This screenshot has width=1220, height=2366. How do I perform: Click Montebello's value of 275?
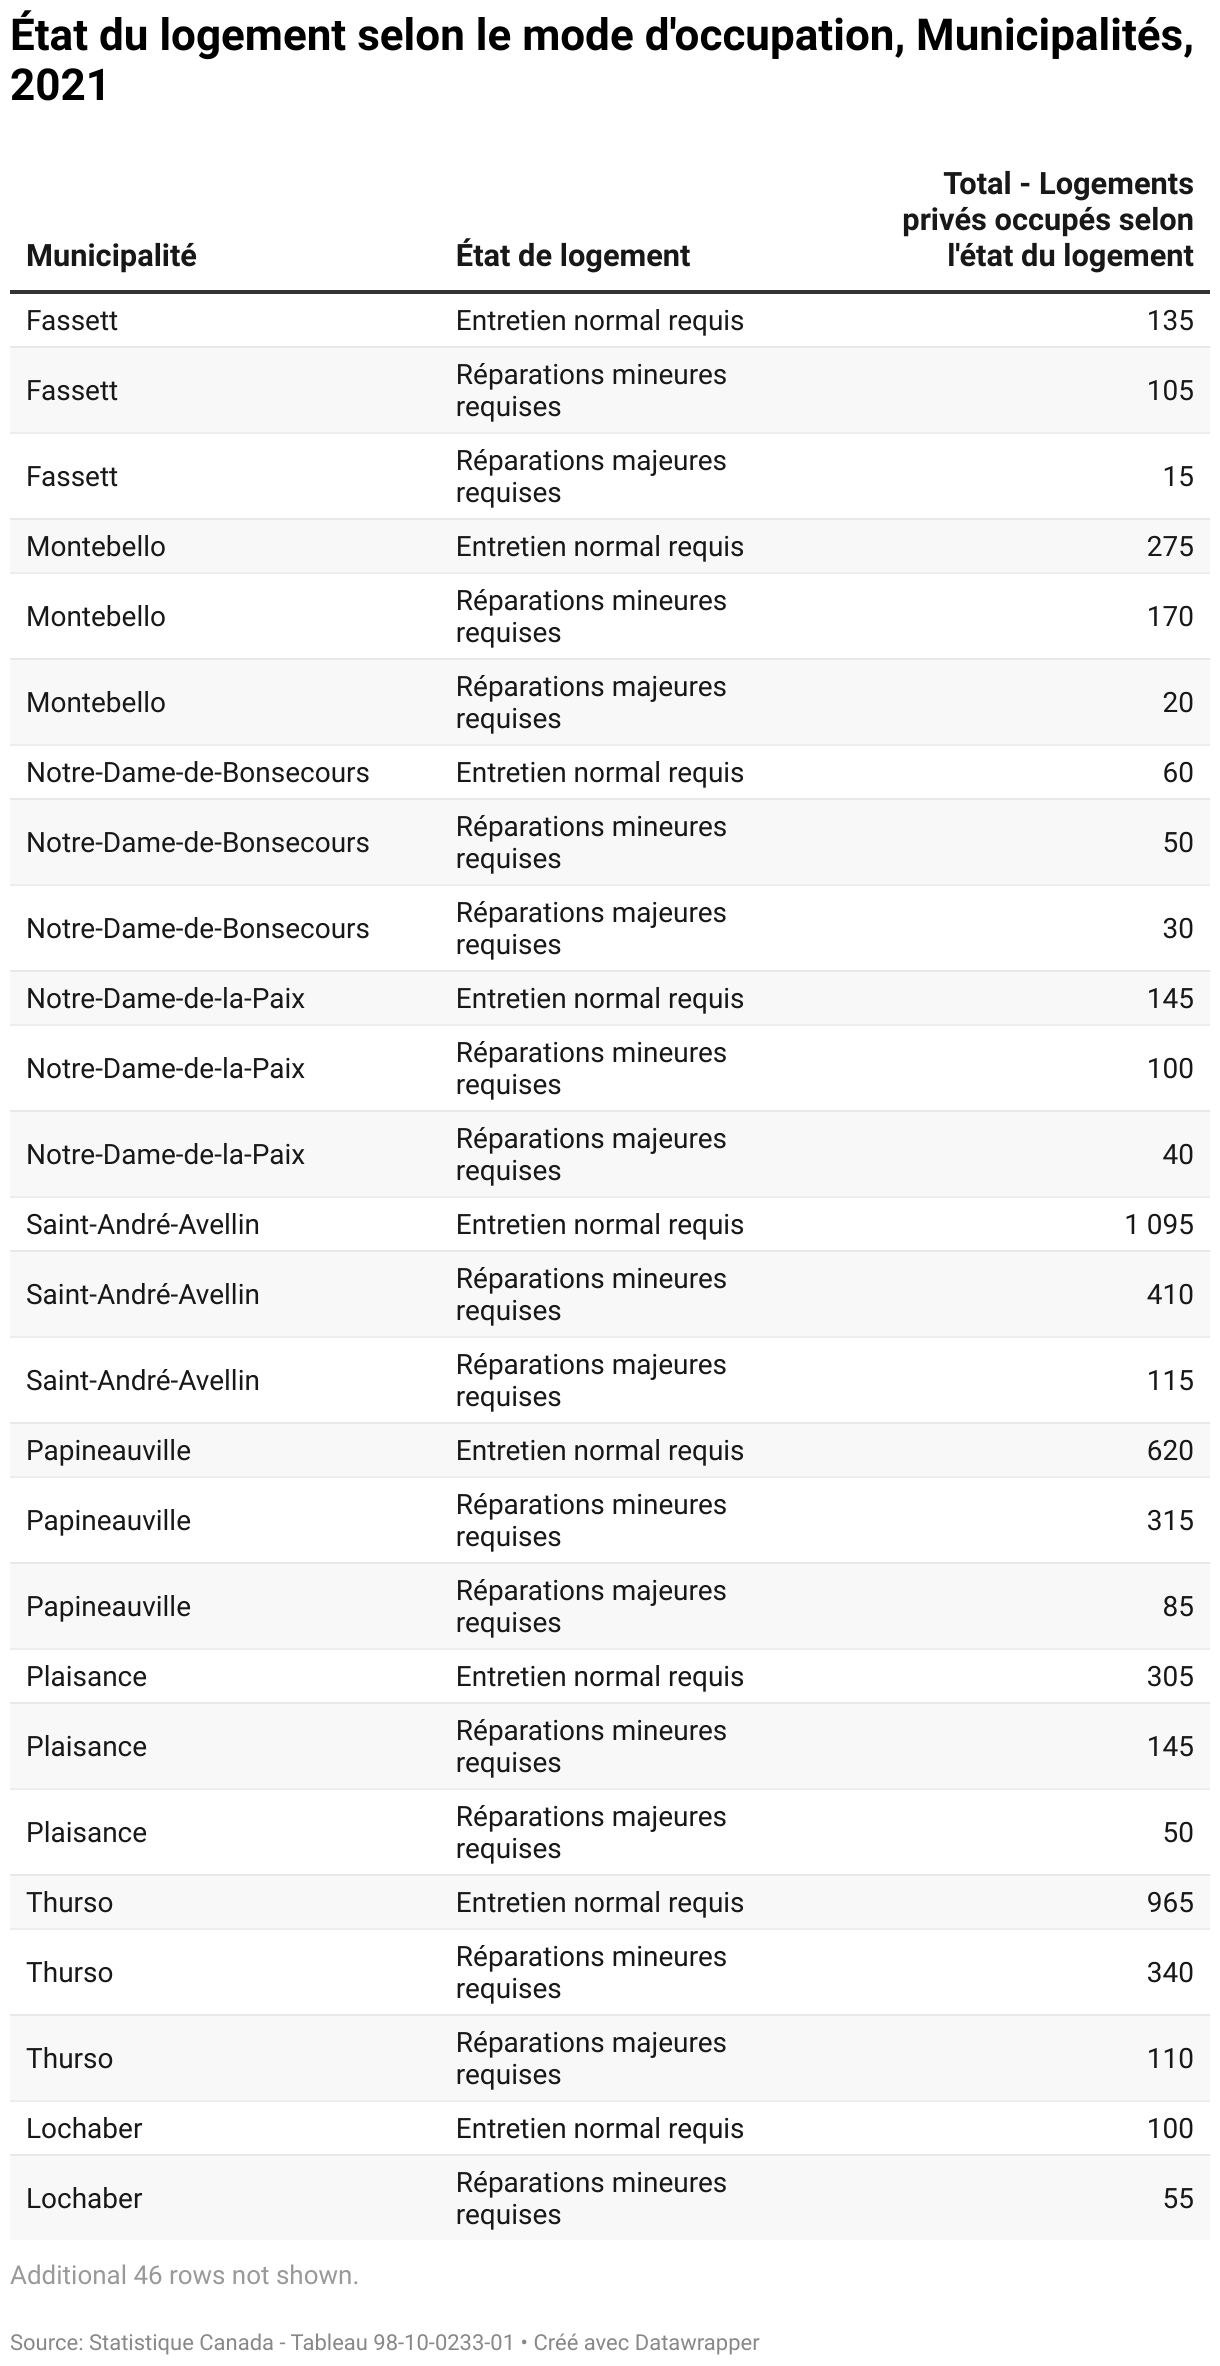pyautogui.click(x=1170, y=546)
